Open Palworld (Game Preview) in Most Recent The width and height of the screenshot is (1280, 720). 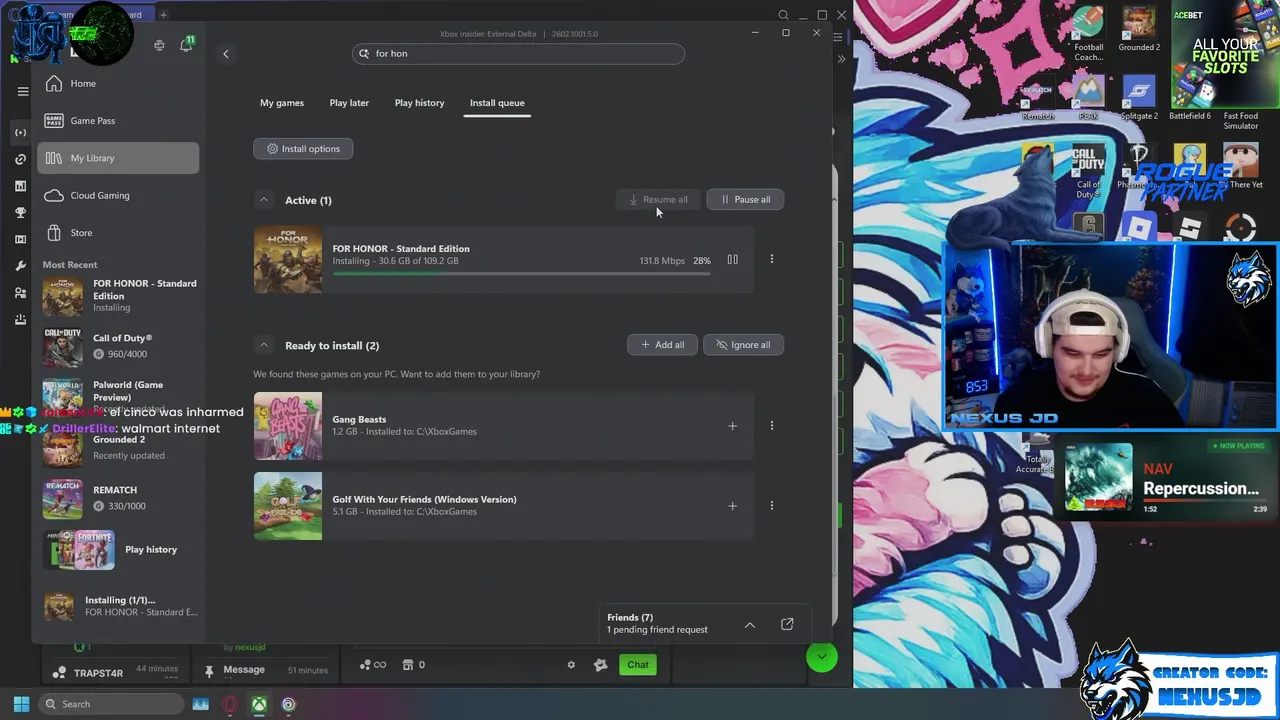click(118, 396)
